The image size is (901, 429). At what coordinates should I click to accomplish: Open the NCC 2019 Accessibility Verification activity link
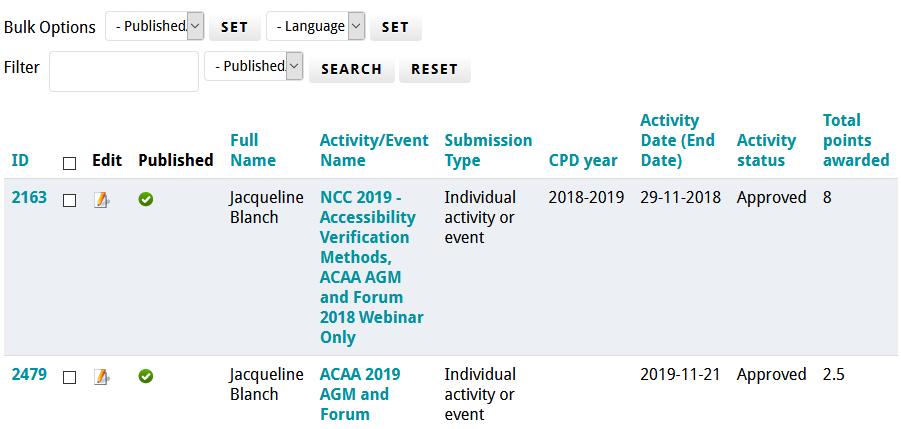(372, 267)
